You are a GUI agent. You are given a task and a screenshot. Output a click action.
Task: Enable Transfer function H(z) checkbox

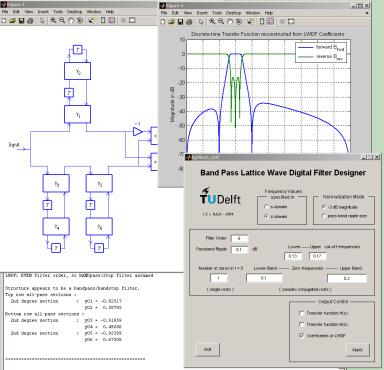pyautogui.click(x=302, y=324)
